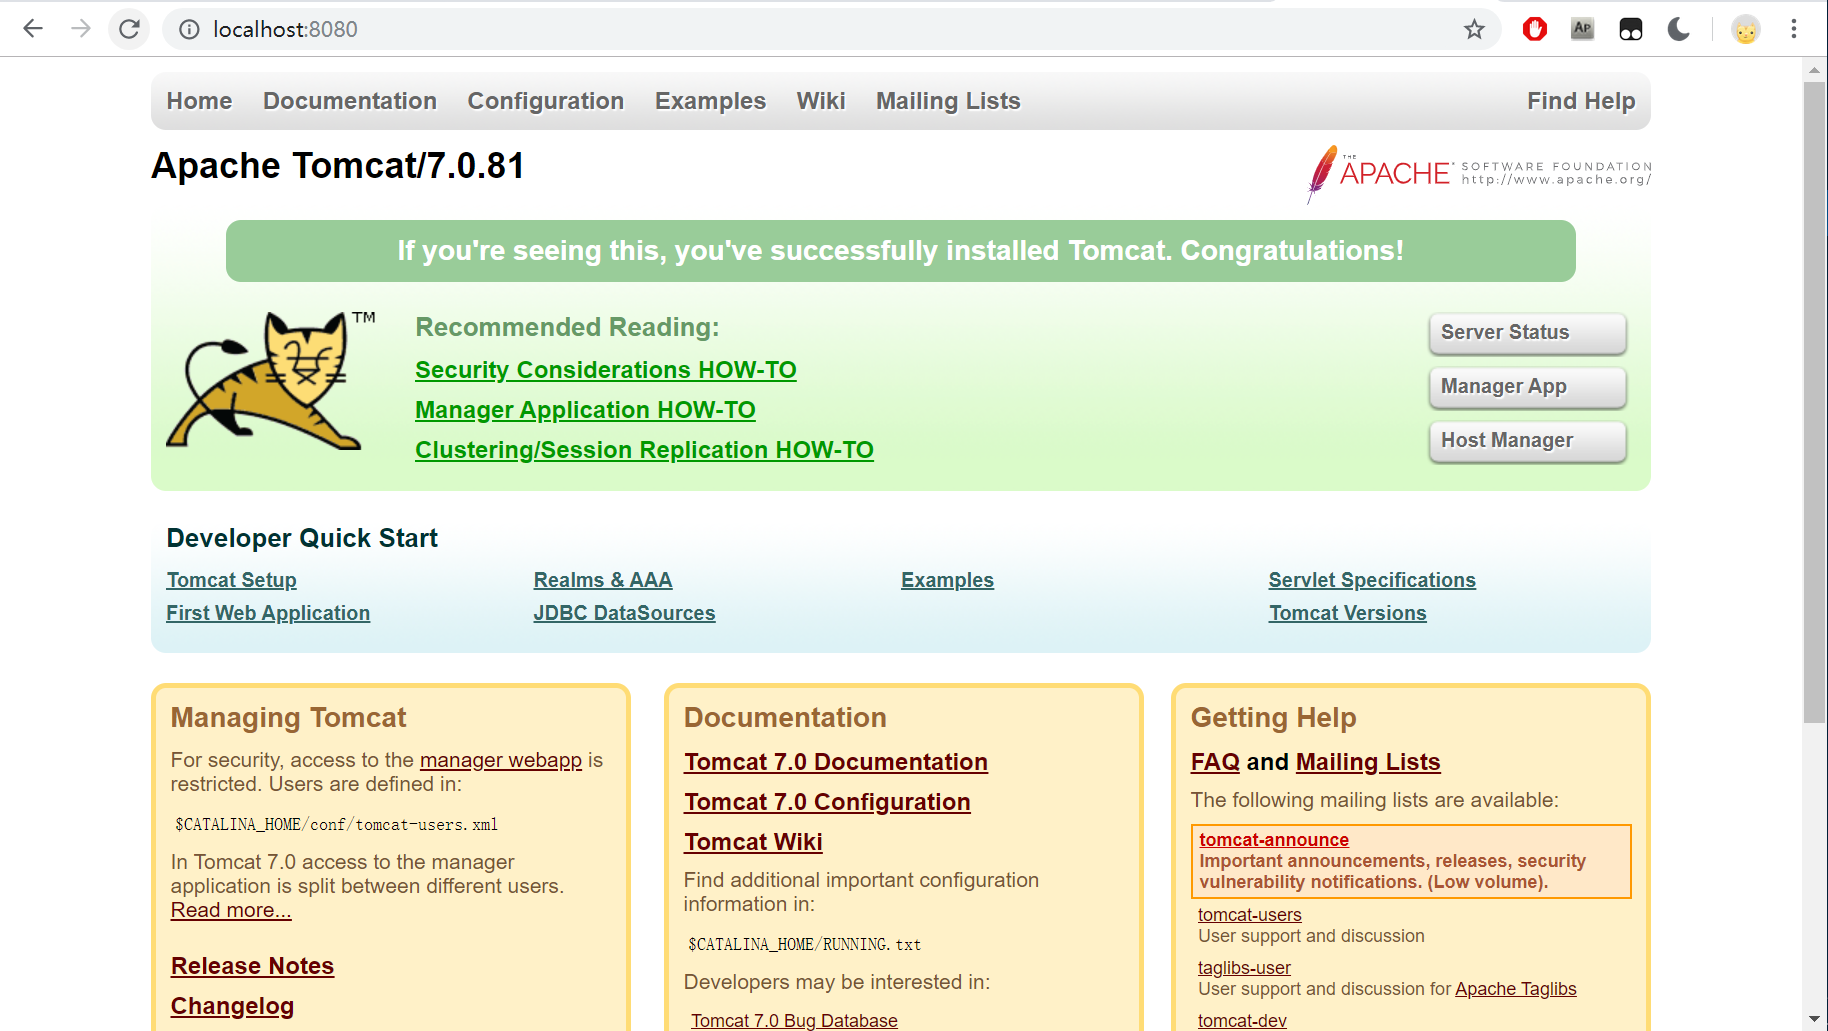This screenshot has width=1828, height=1031.
Task: Open the AP extension icon
Action: pos(1582,29)
